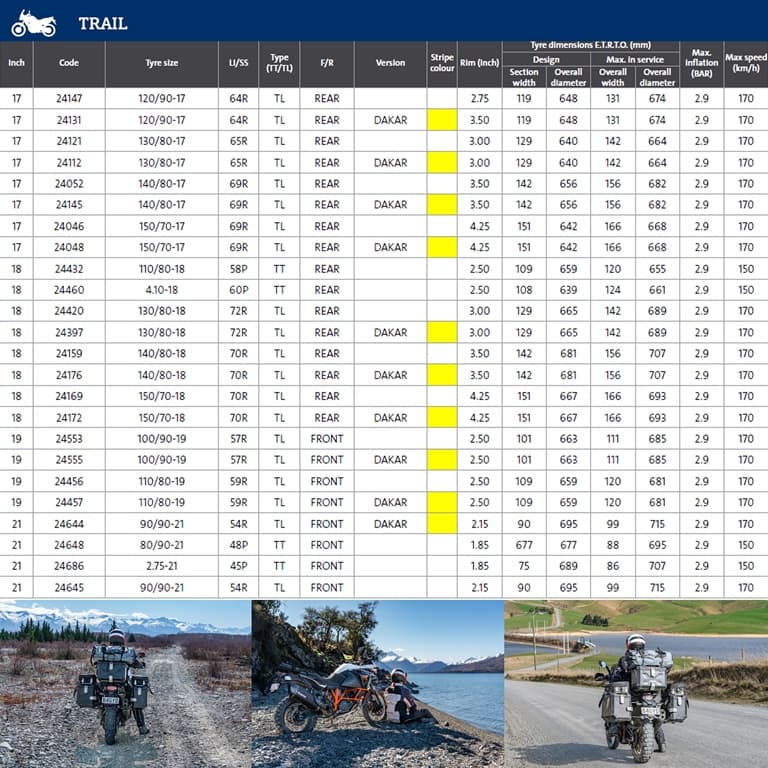768x768 pixels.
Task: Select code 24121 cell
Action: coord(69,141)
